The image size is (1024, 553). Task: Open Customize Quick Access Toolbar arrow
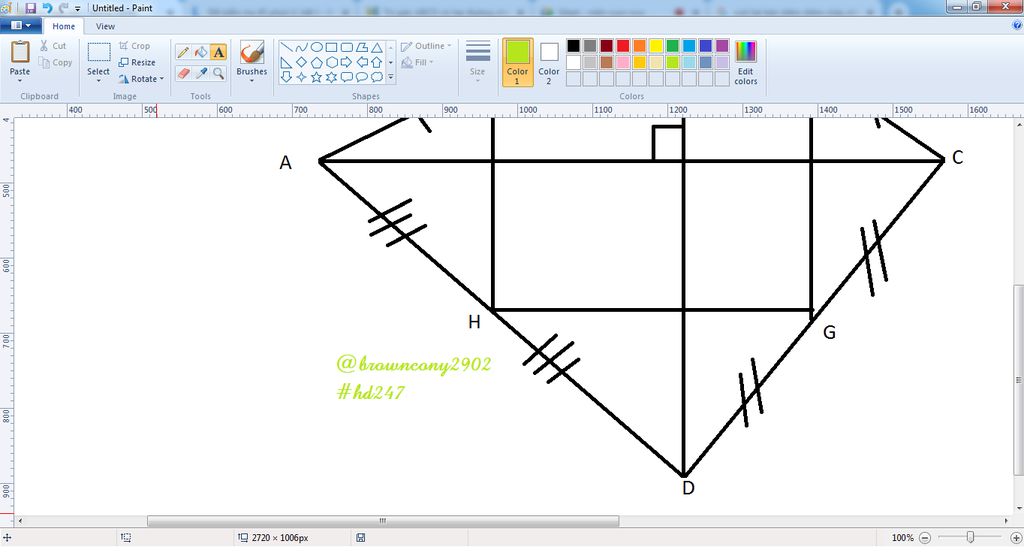click(x=78, y=8)
